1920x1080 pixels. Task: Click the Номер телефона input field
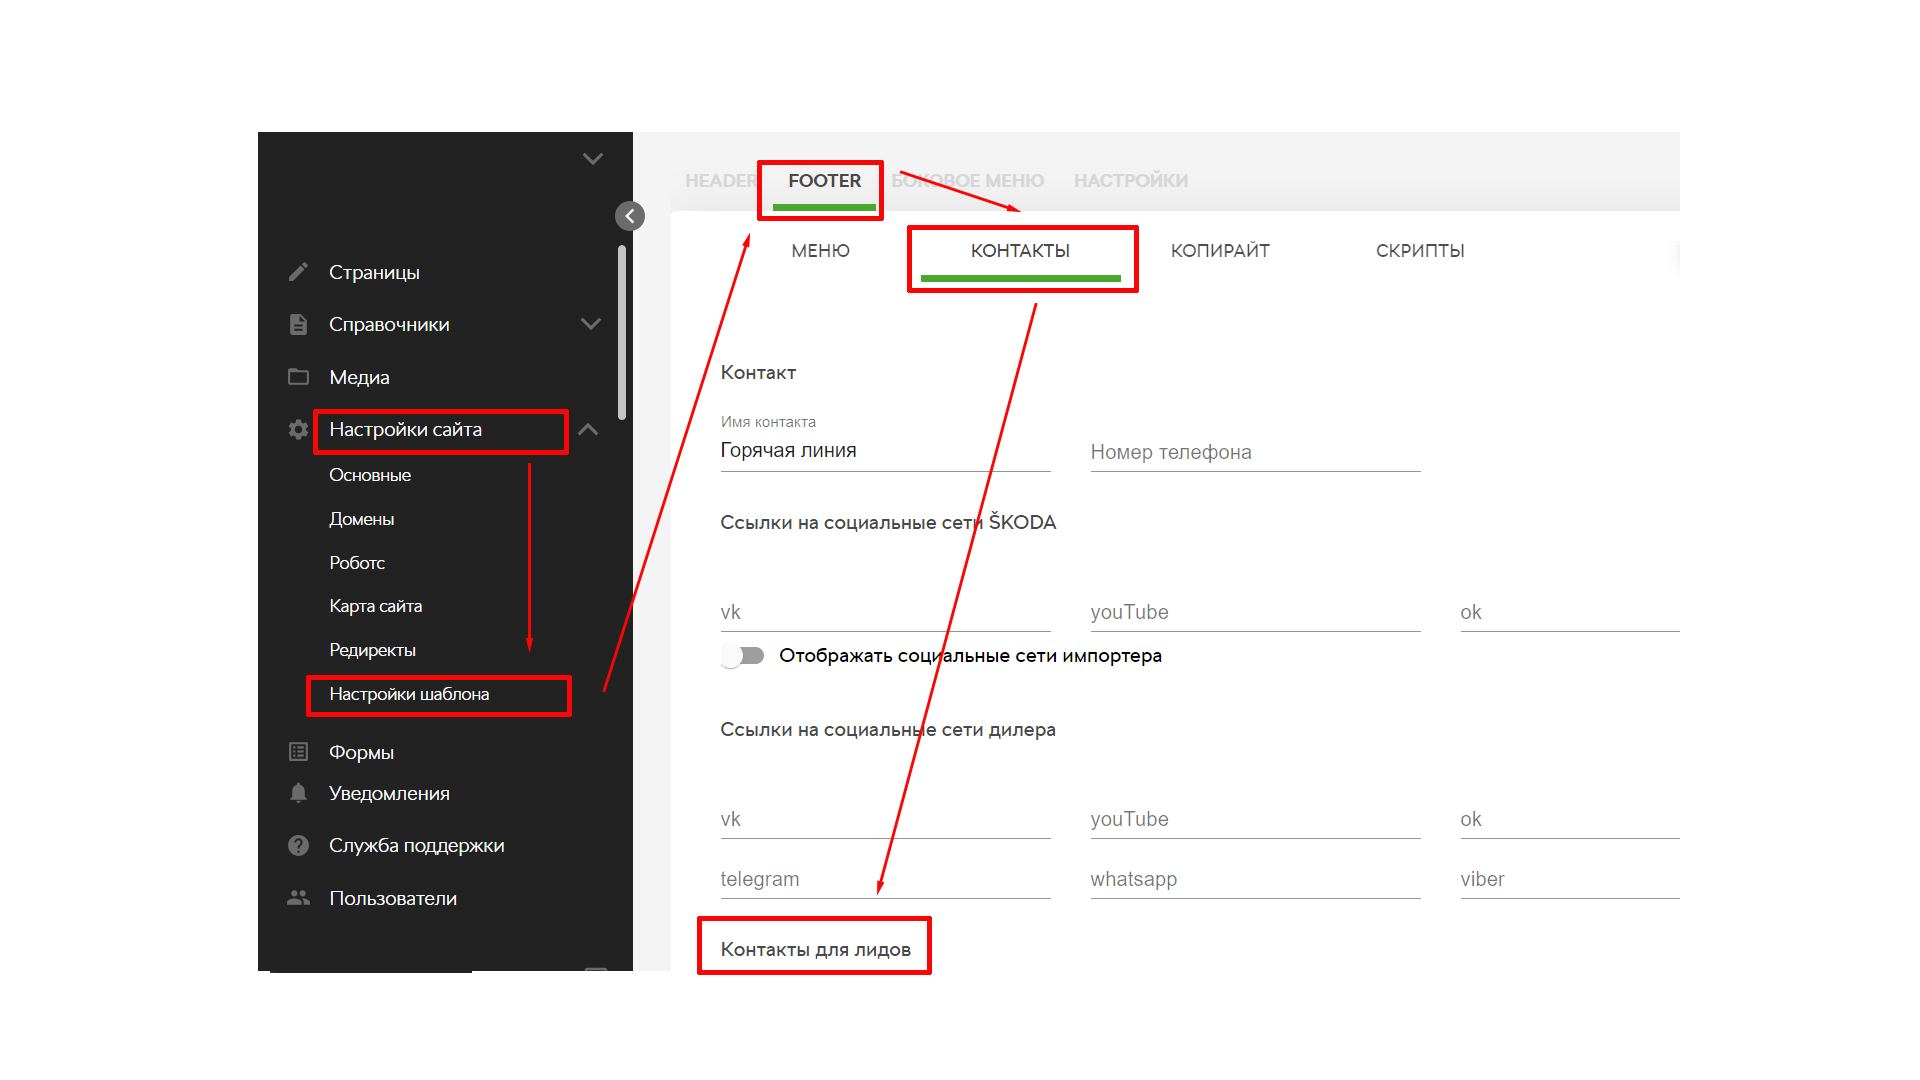pyautogui.click(x=1255, y=452)
